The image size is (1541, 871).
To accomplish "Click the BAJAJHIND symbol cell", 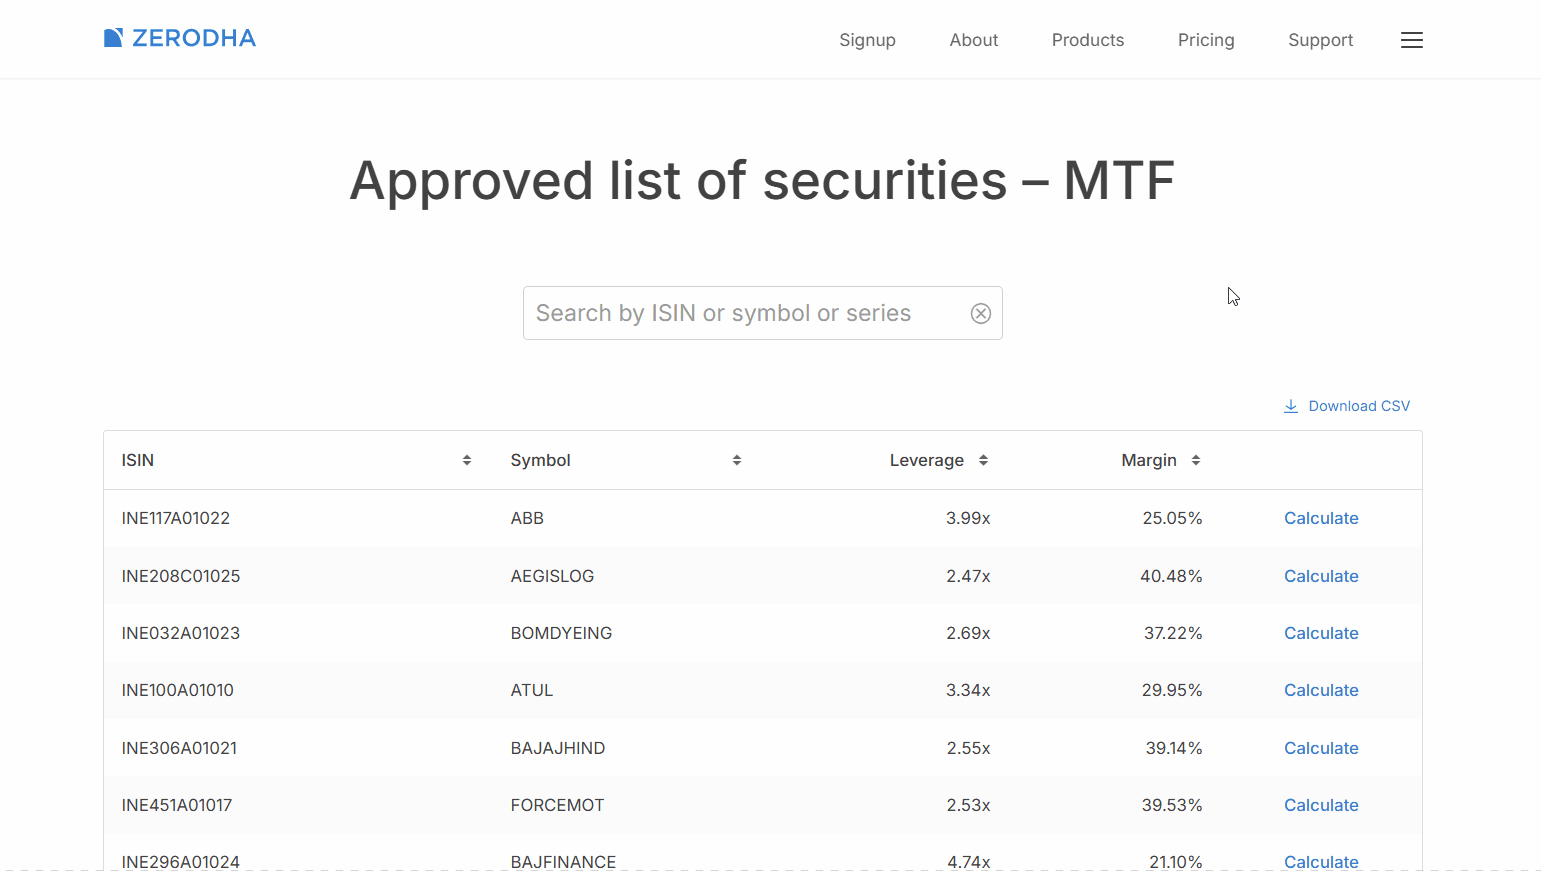I will pyautogui.click(x=558, y=748).
